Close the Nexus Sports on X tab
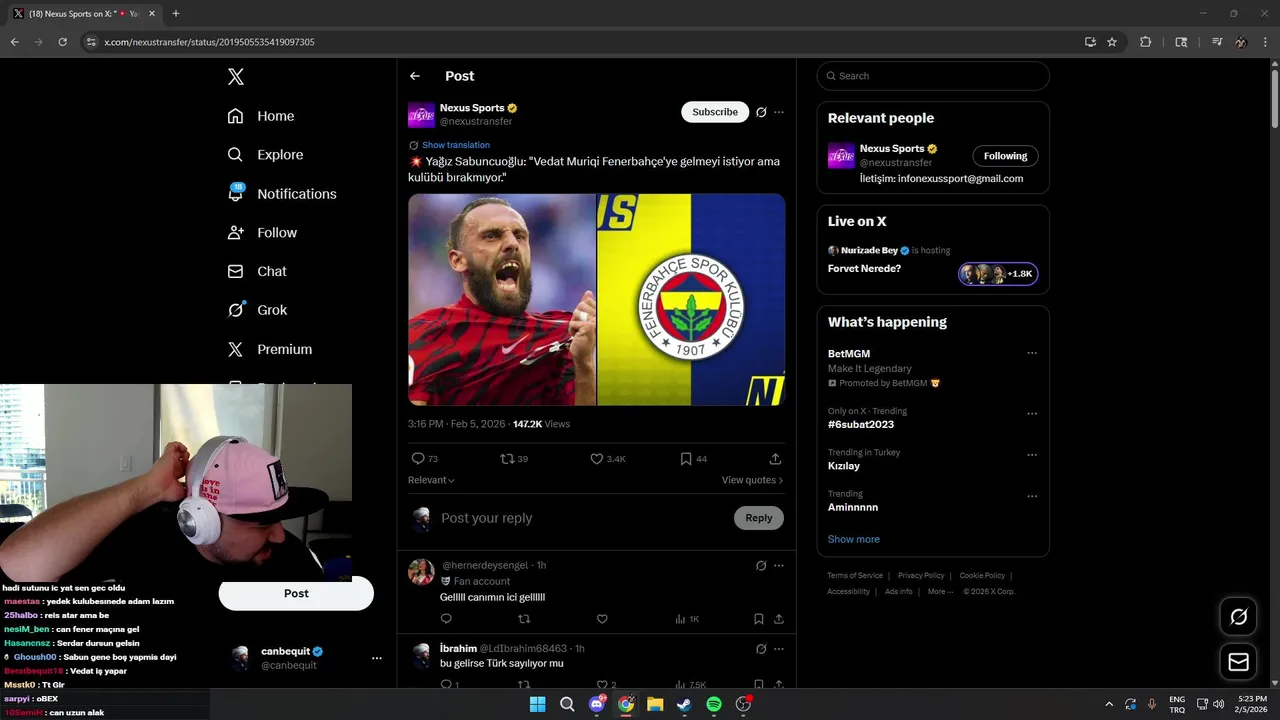1280x720 pixels. coord(152,14)
